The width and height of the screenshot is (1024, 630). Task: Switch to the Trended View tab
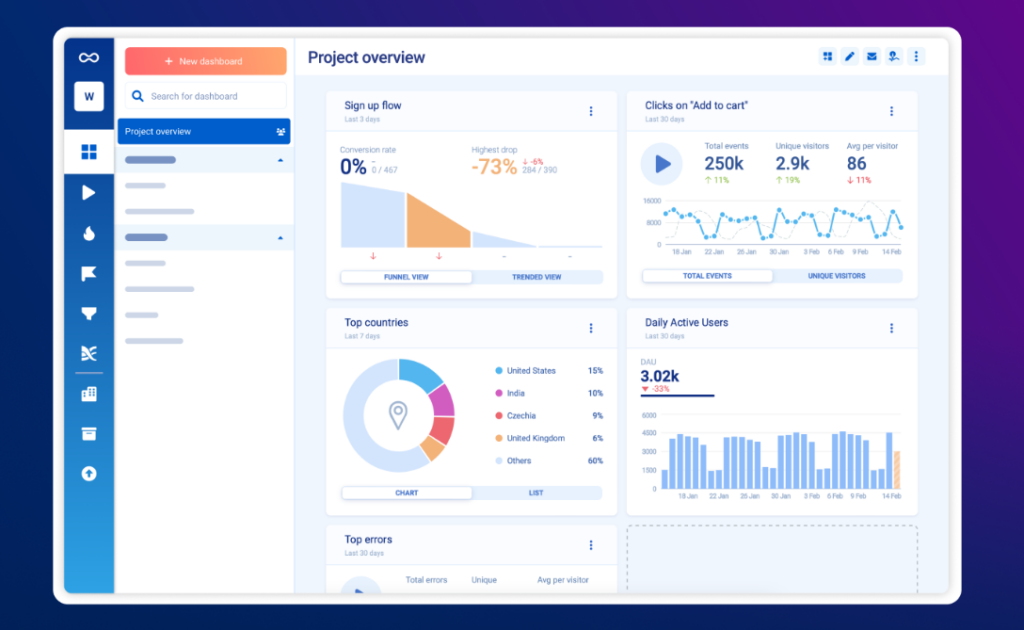click(537, 277)
